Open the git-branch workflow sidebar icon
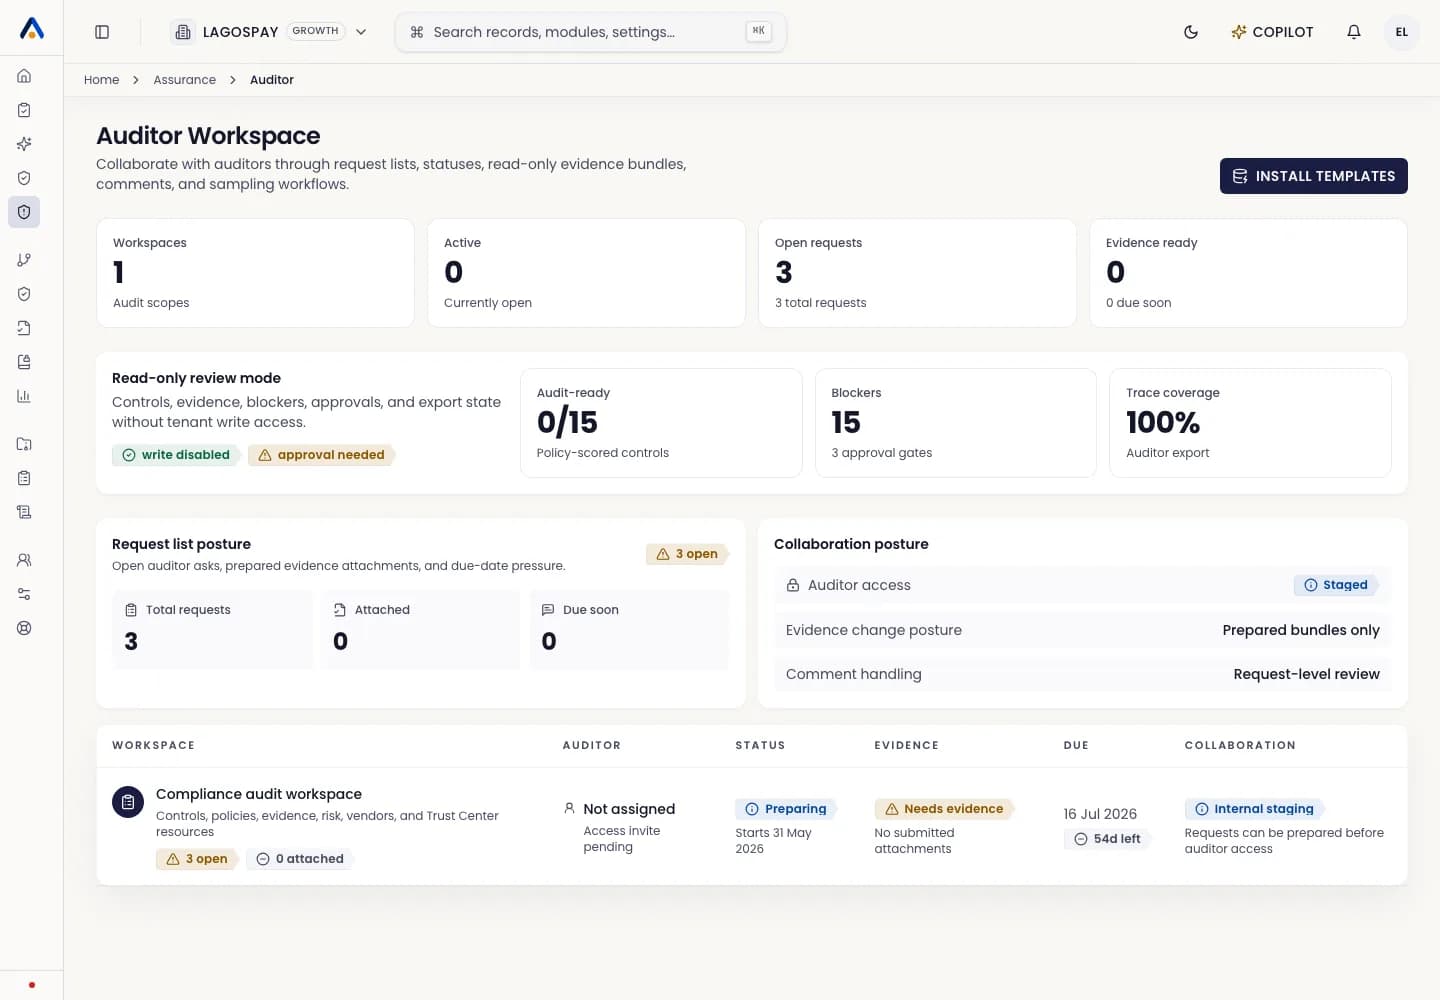The width and height of the screenshot is (1440, 1000). tap(24, 260)
